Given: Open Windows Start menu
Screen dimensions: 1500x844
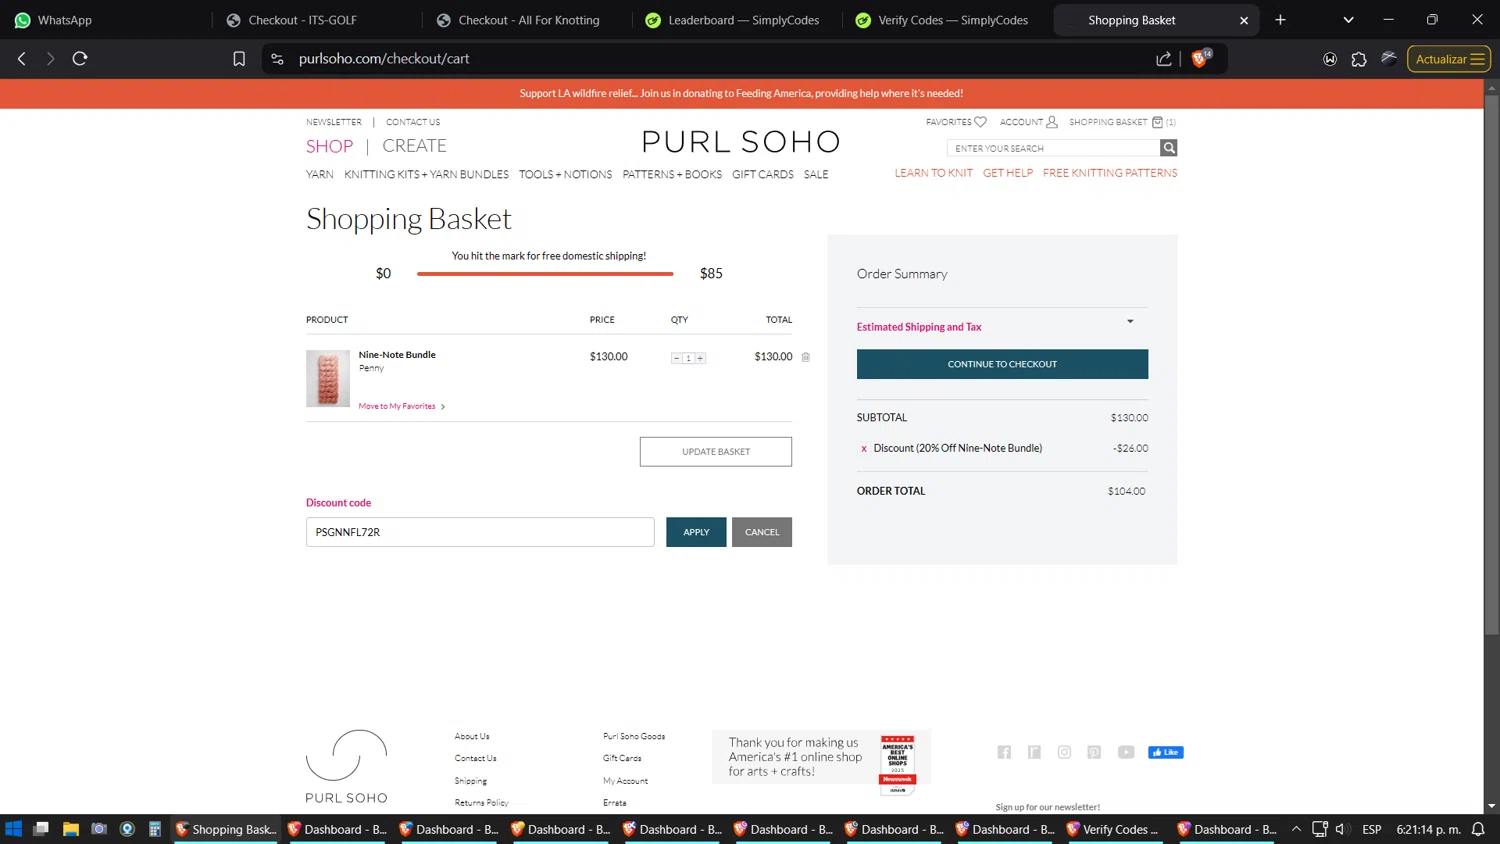Looking at the screenshot, I should pos(14,829).
